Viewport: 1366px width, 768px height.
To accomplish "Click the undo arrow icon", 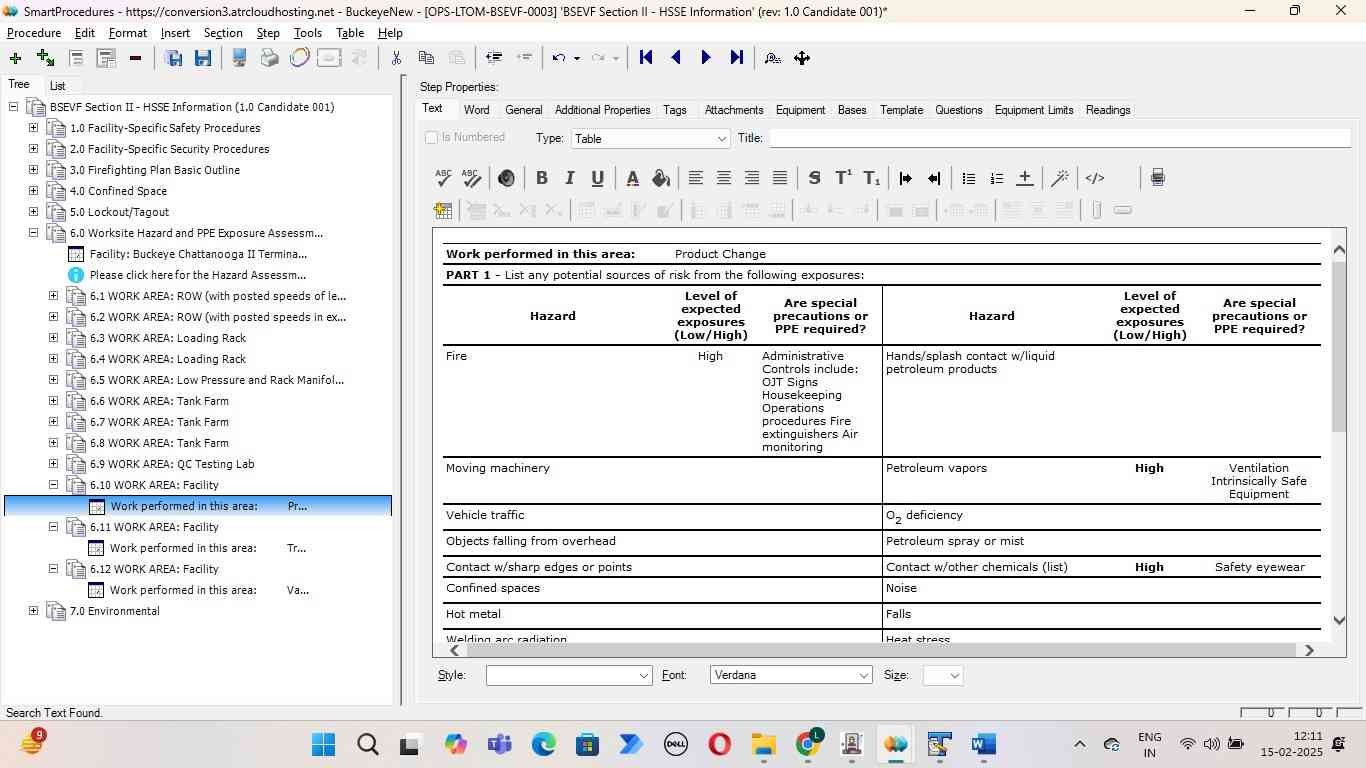I will click(559, 58).
